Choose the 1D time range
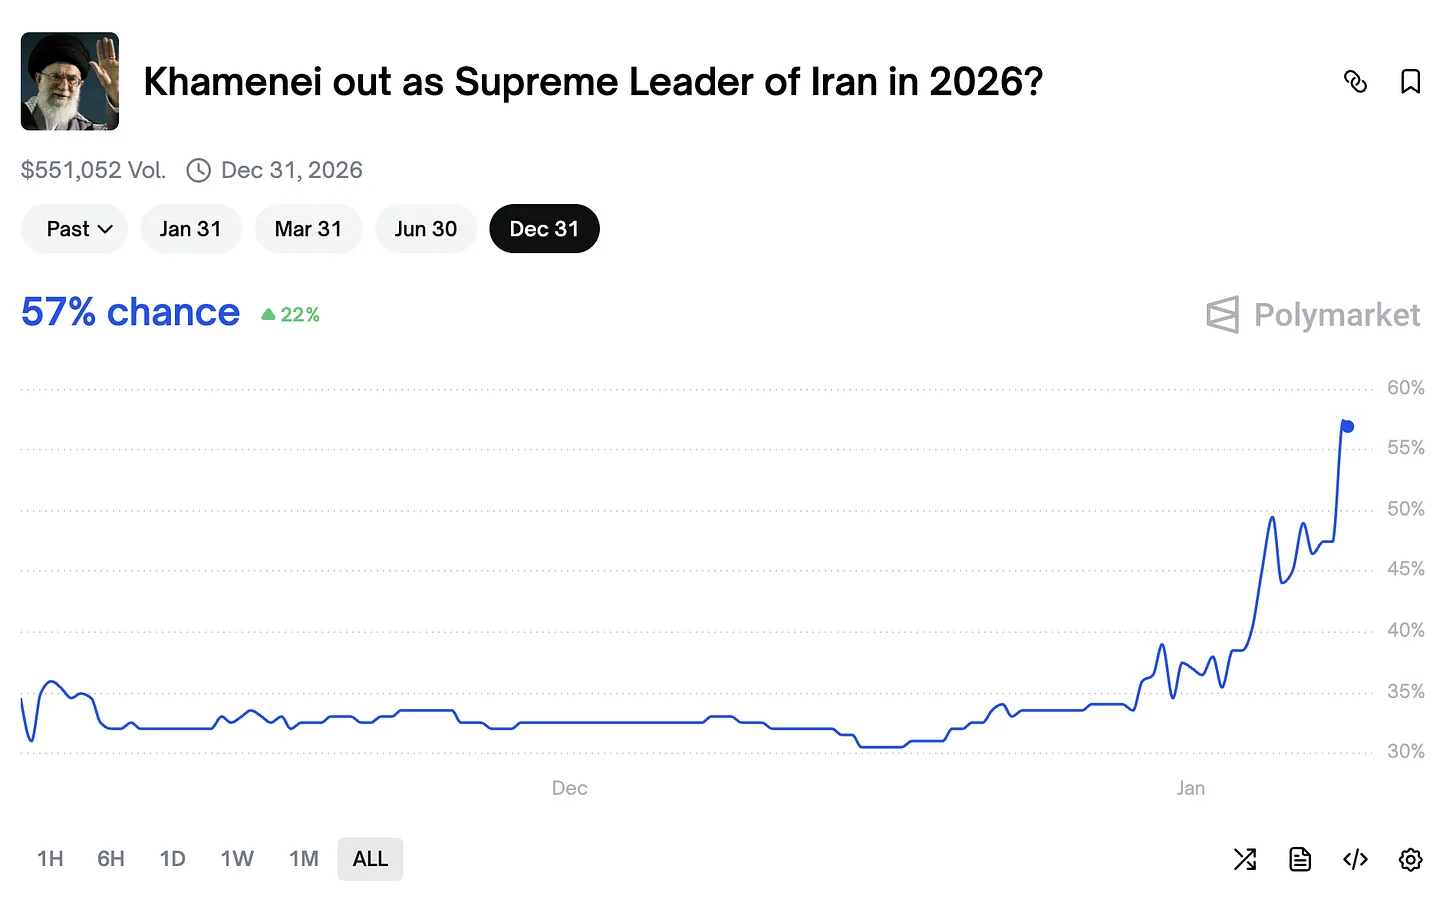This screenshot has width=1456, height=916. pos(173,859)
